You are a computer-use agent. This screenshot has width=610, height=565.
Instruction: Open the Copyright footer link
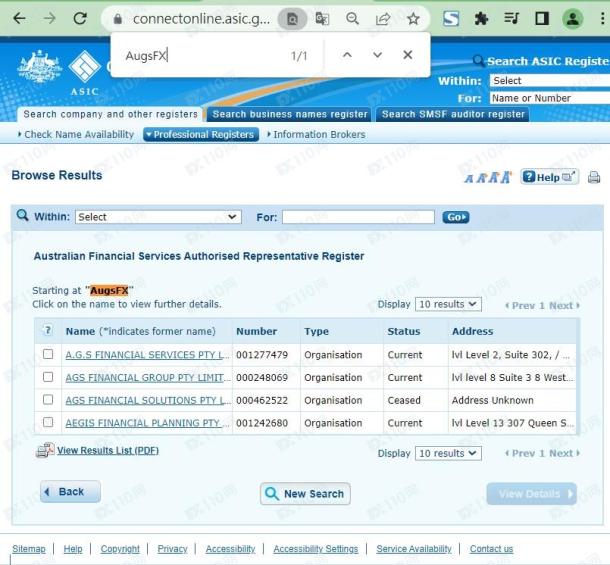click(x=120, y=549)
